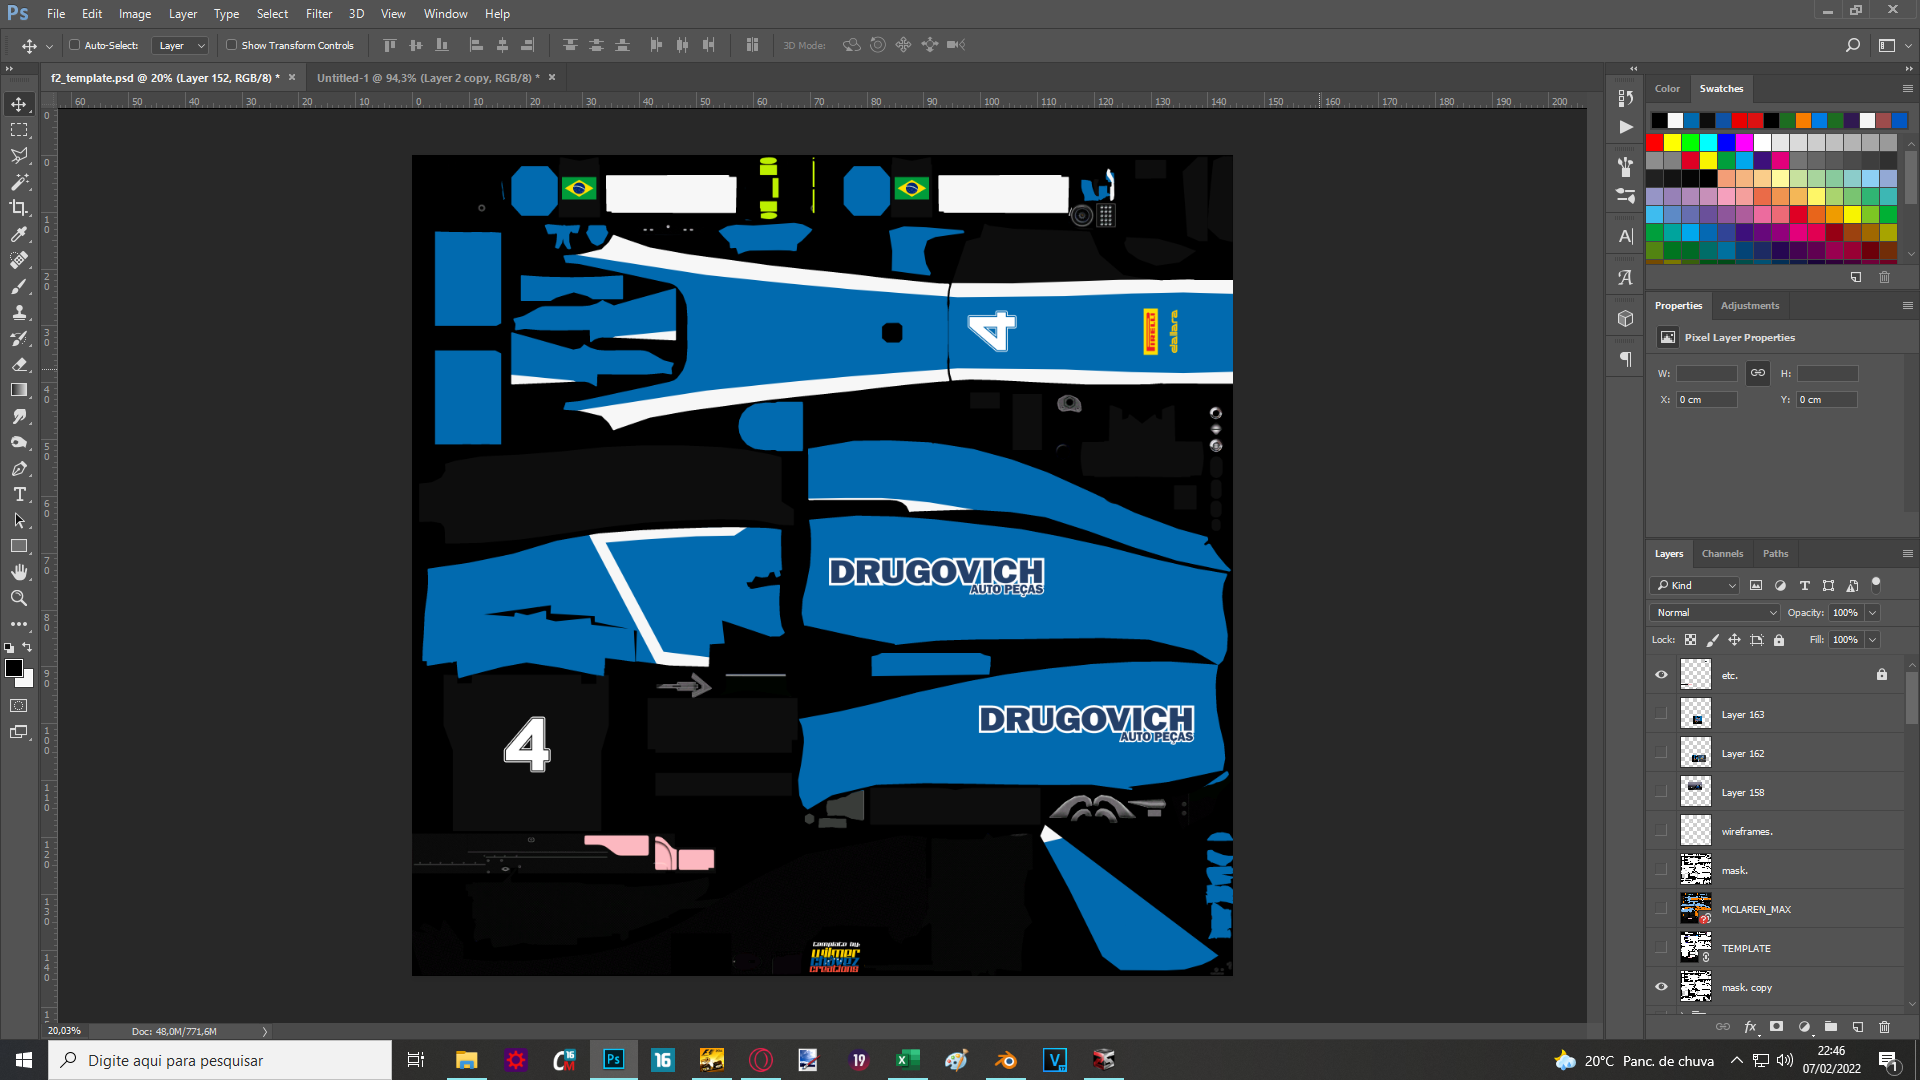Open the Character panel icon

1626,237
